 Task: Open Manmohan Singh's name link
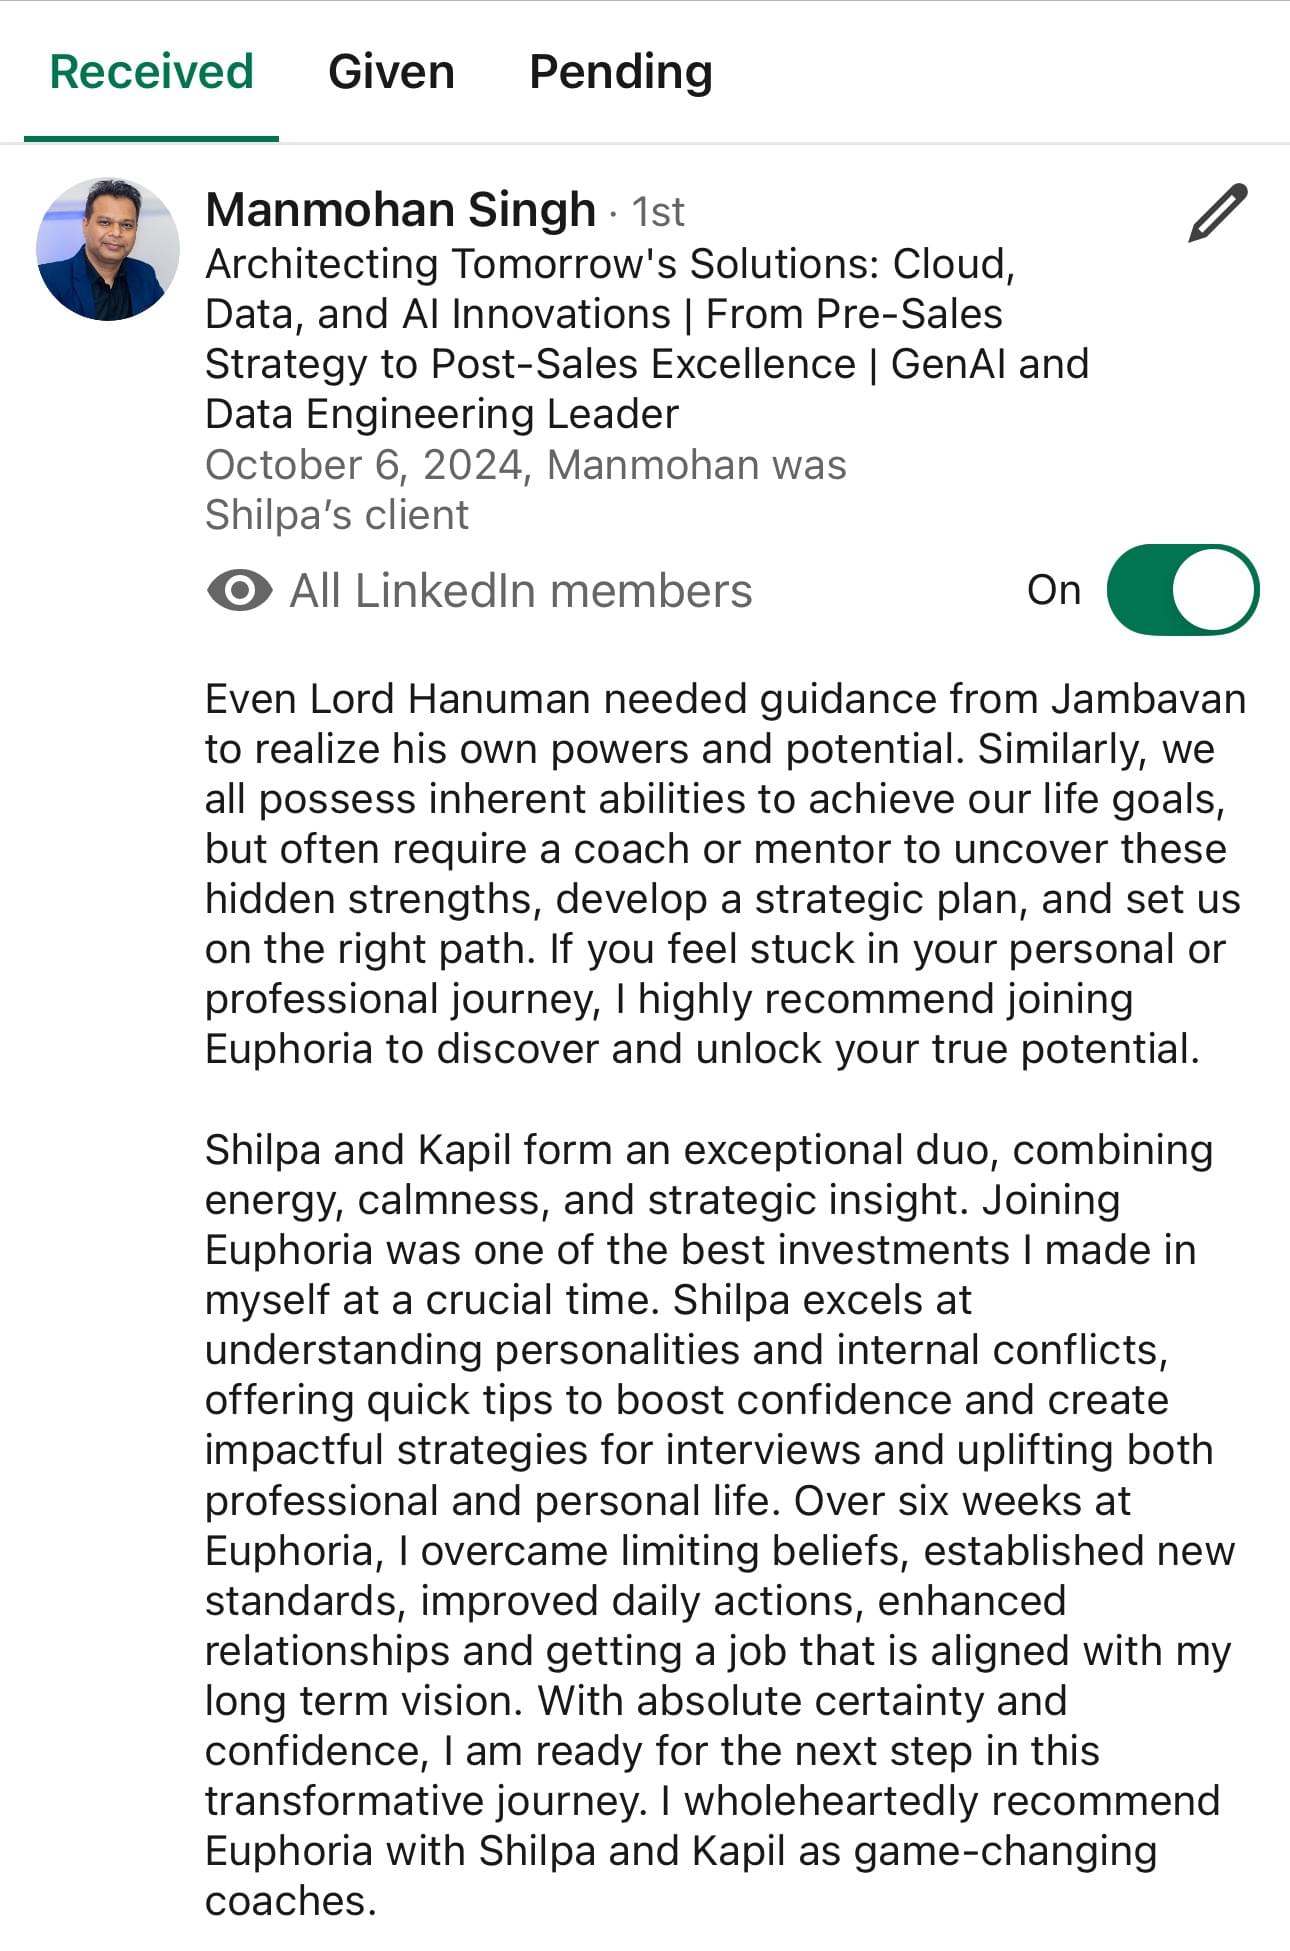pyautogui.click(x=400, y=210)
